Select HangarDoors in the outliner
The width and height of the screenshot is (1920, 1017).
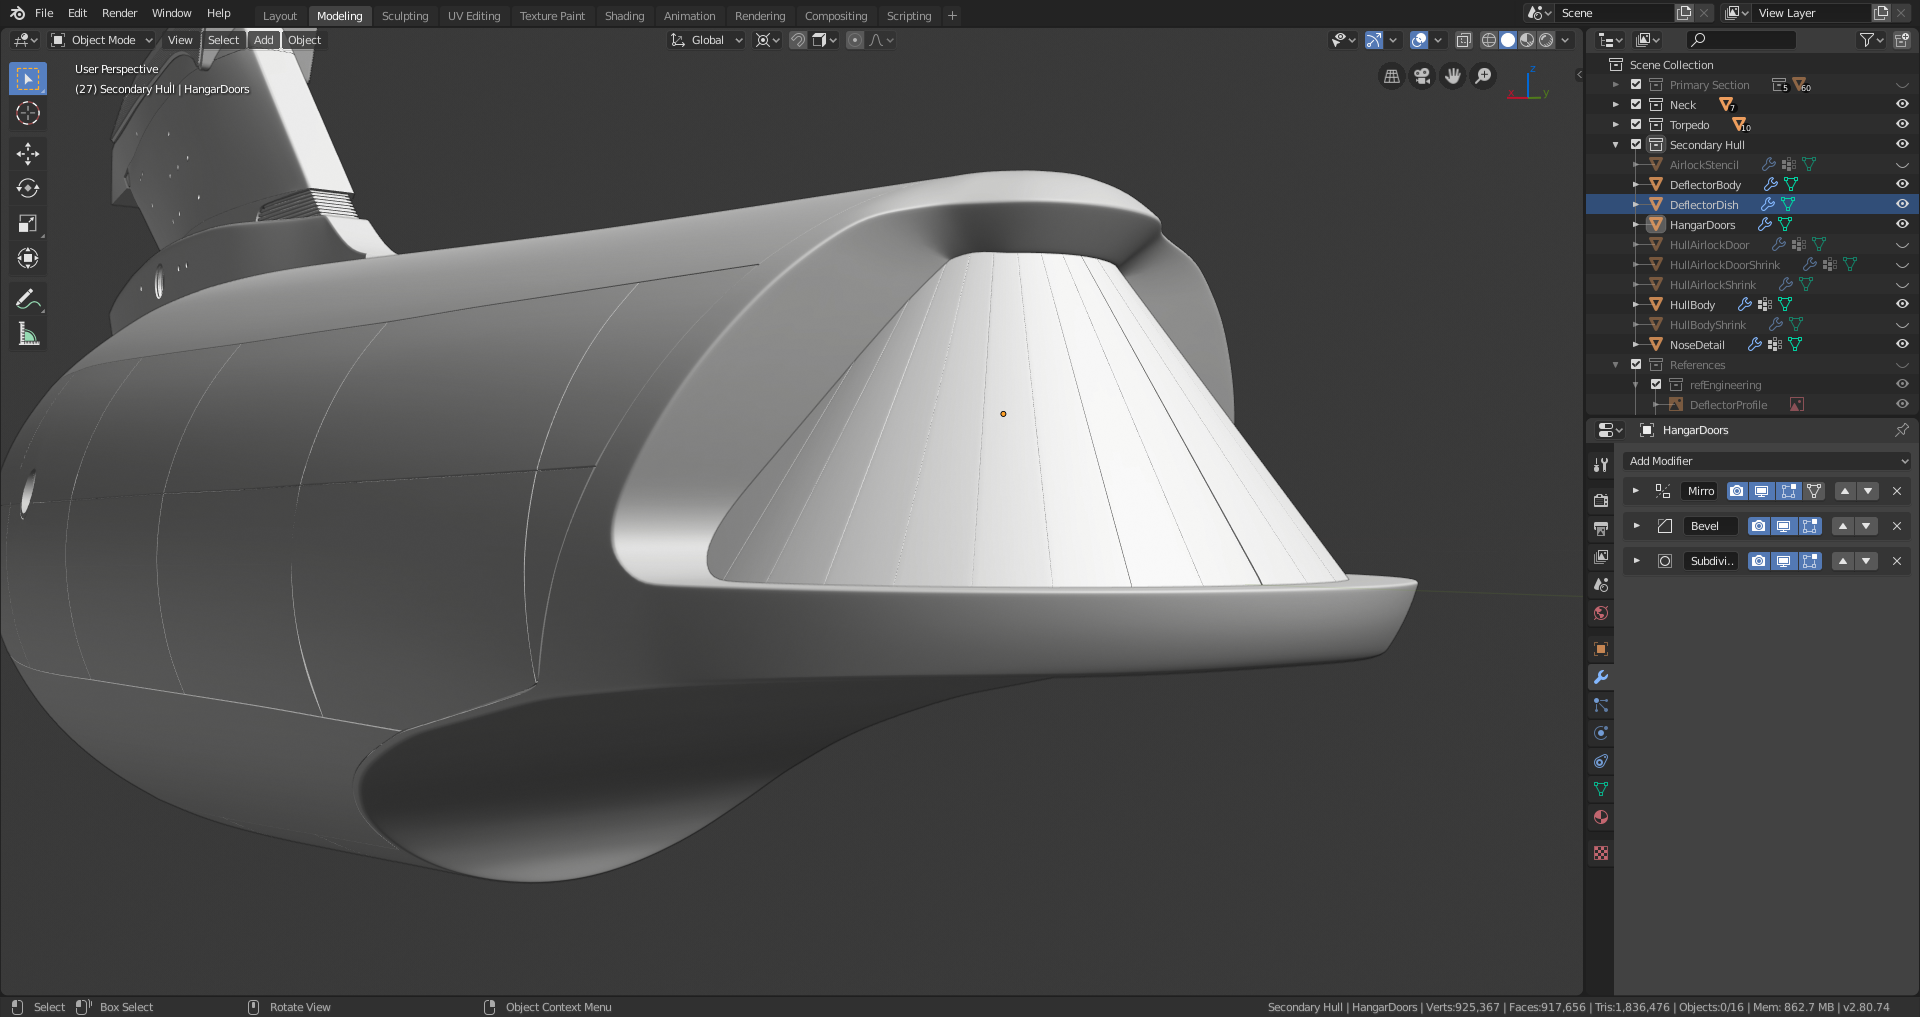[x=1702, y=225]
